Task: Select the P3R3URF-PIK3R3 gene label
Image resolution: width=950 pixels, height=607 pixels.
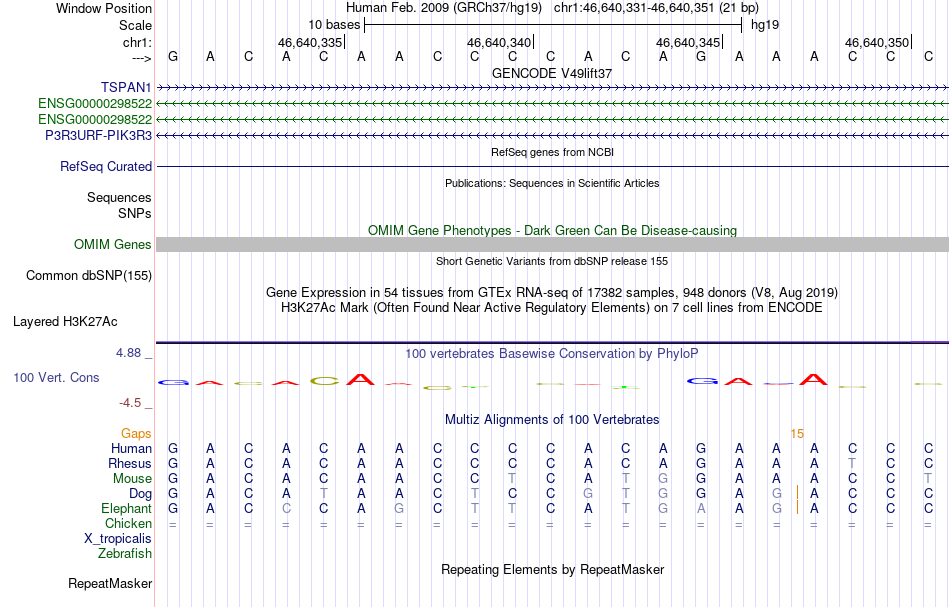Action: tap(99, 135)
